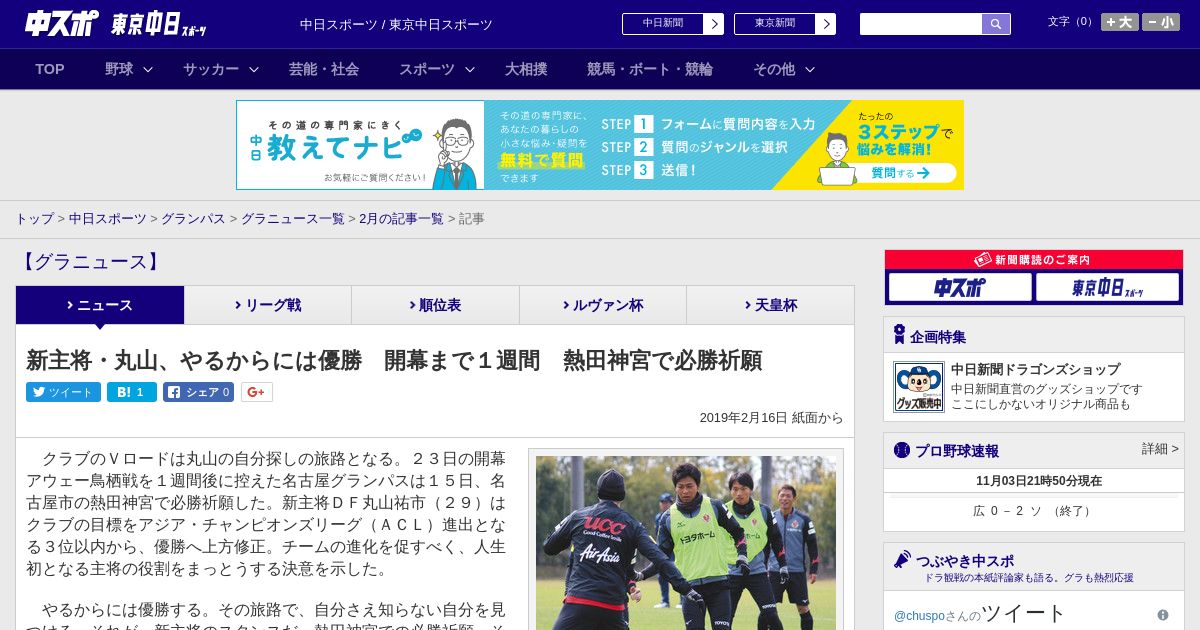Open the article training photo

click(x=686, y=542)
